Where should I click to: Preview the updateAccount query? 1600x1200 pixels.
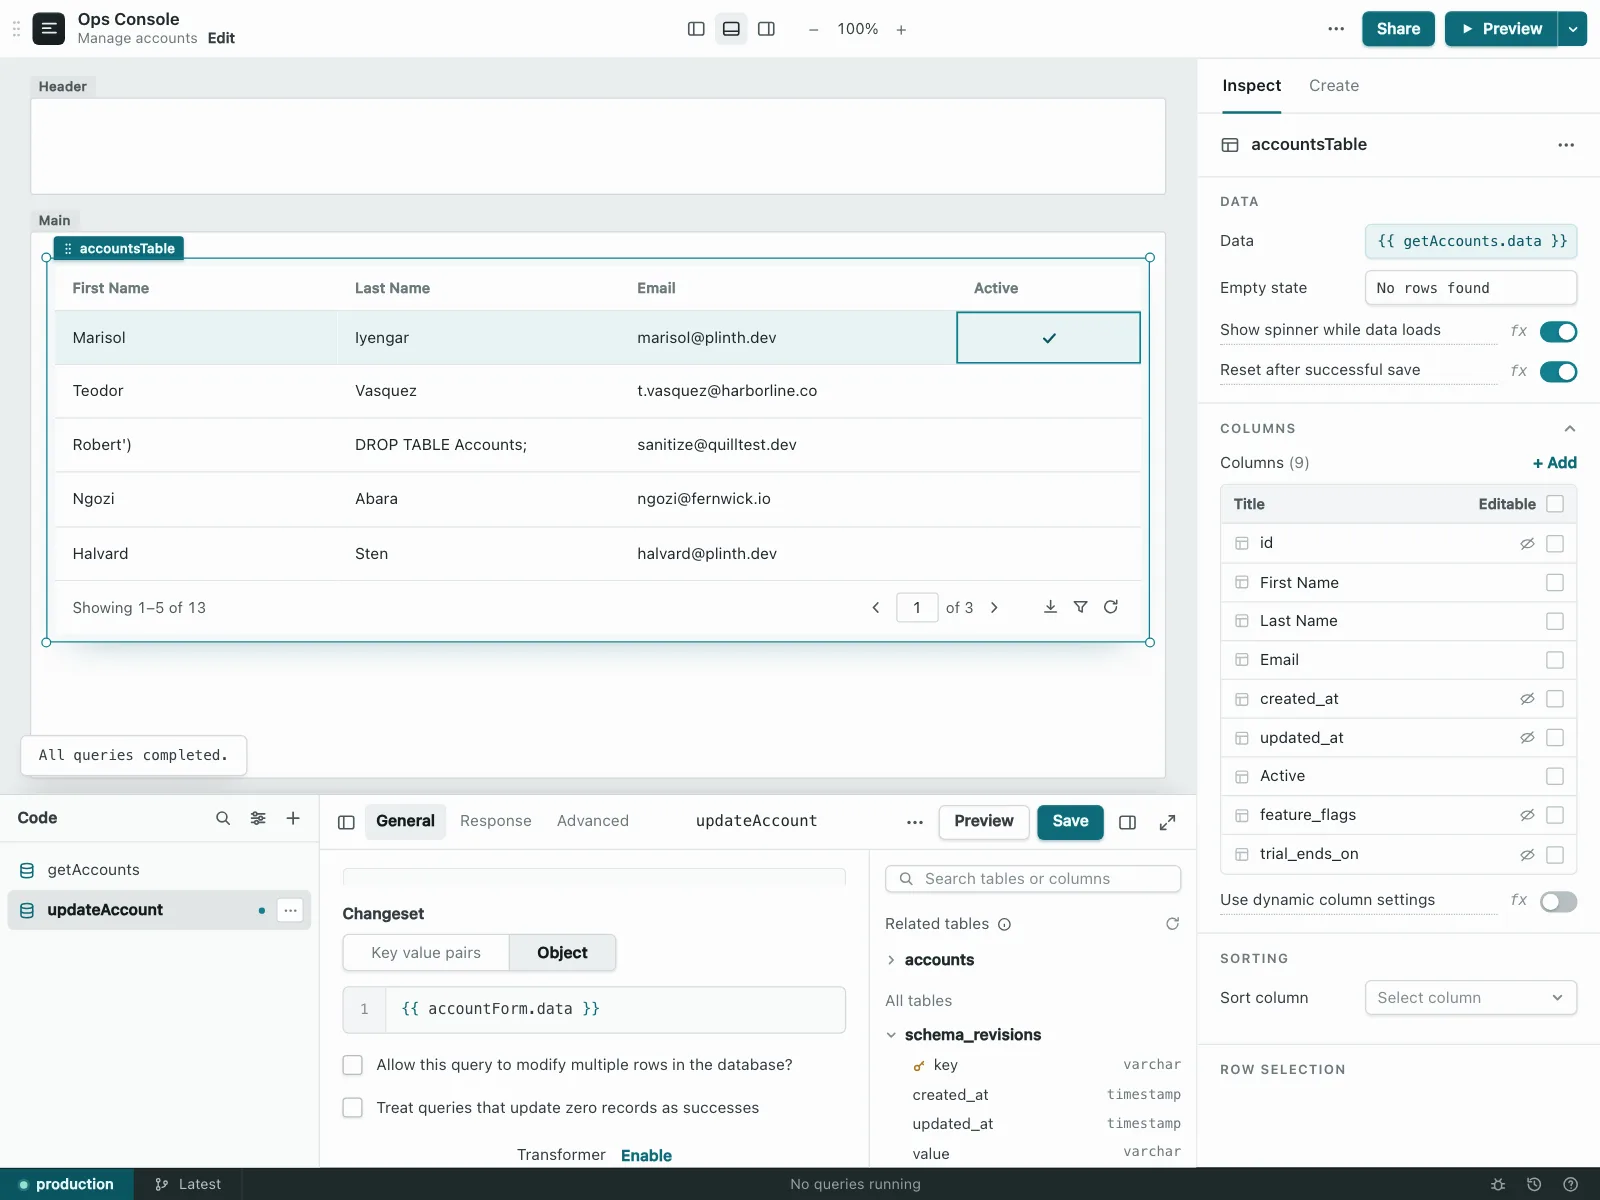coord(983,821)
